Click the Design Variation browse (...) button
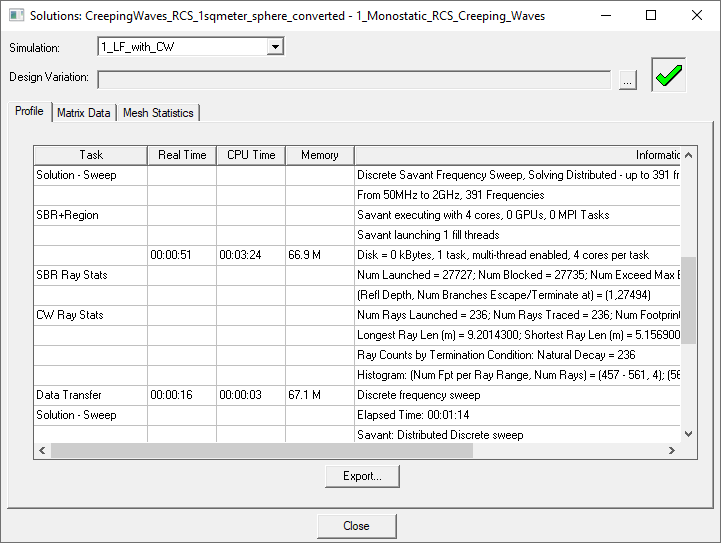Viewport: 721px width, 543px height. (628, 80)
